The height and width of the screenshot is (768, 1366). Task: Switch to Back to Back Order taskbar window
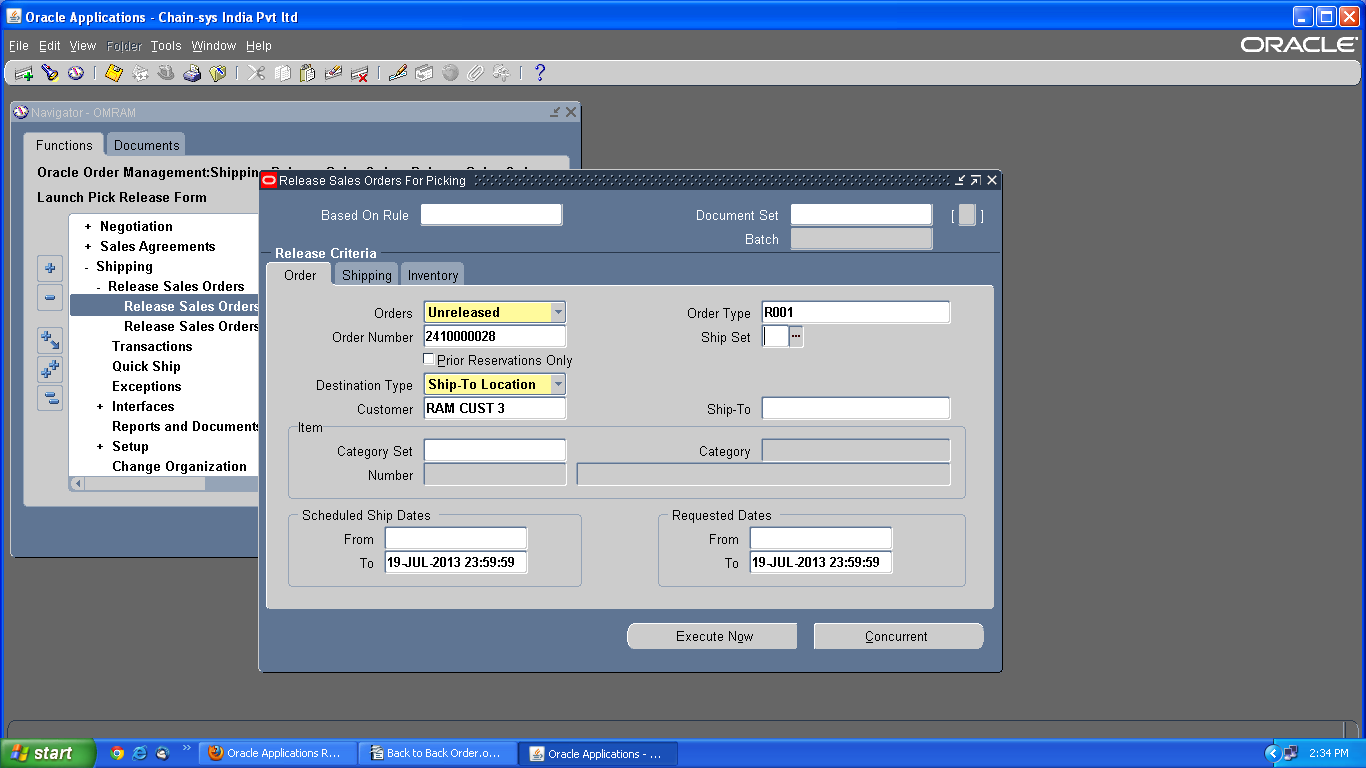click(438, 753)
